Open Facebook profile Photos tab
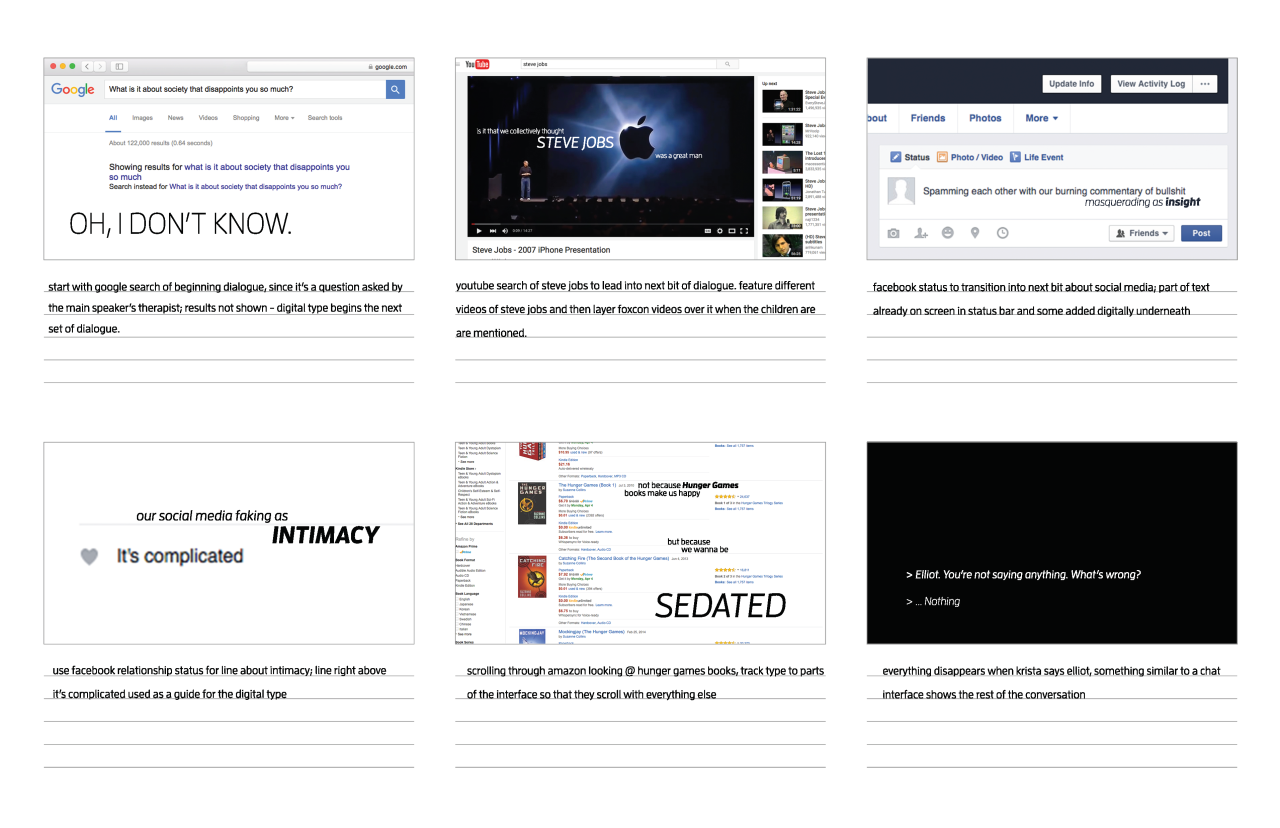 coord(985,118)
